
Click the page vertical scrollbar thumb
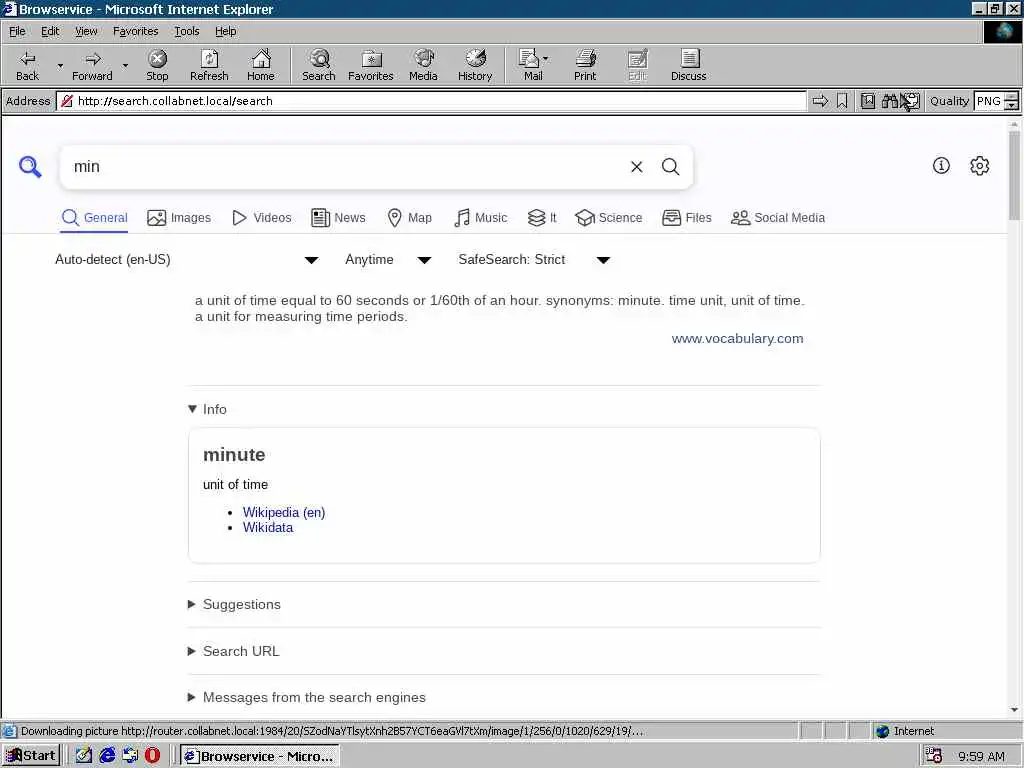click(1014, 175)
